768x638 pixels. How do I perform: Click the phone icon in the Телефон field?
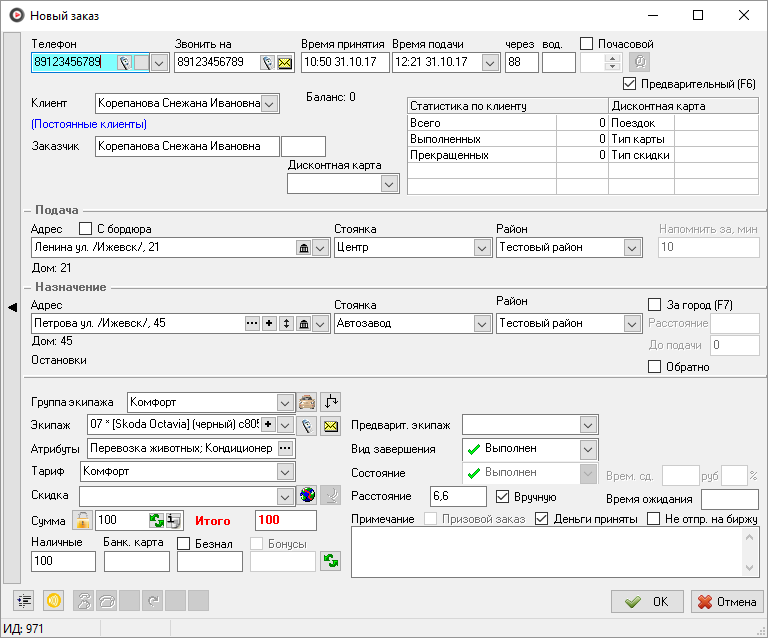124,63
